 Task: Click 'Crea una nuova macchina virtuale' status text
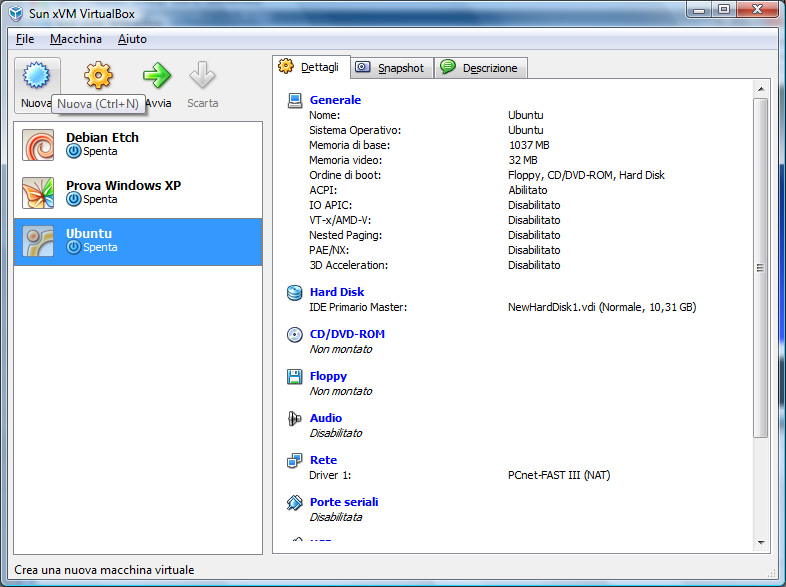tap(104, 570)
